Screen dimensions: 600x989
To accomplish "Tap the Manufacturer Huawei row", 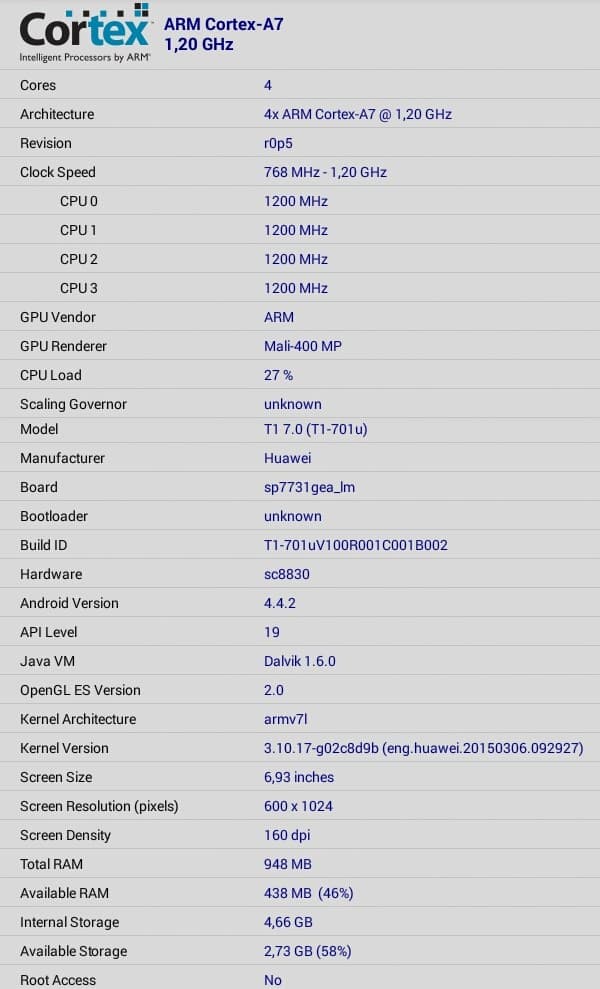I will click(300, 459).
